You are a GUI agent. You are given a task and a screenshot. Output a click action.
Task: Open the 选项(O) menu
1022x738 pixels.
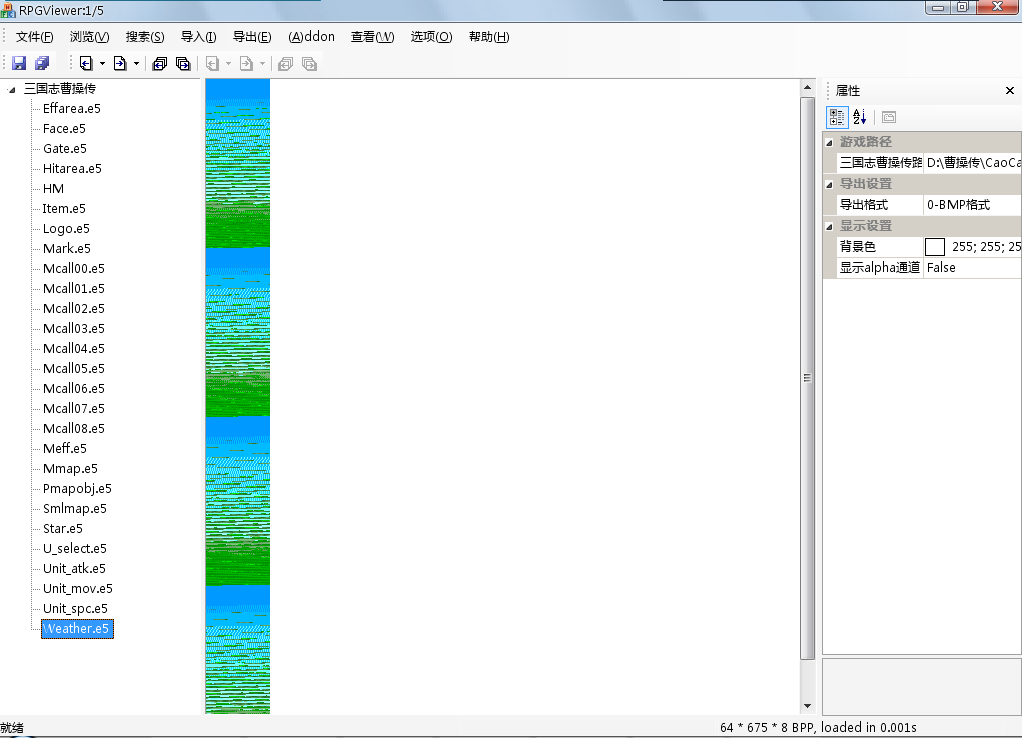click(431, 37)
